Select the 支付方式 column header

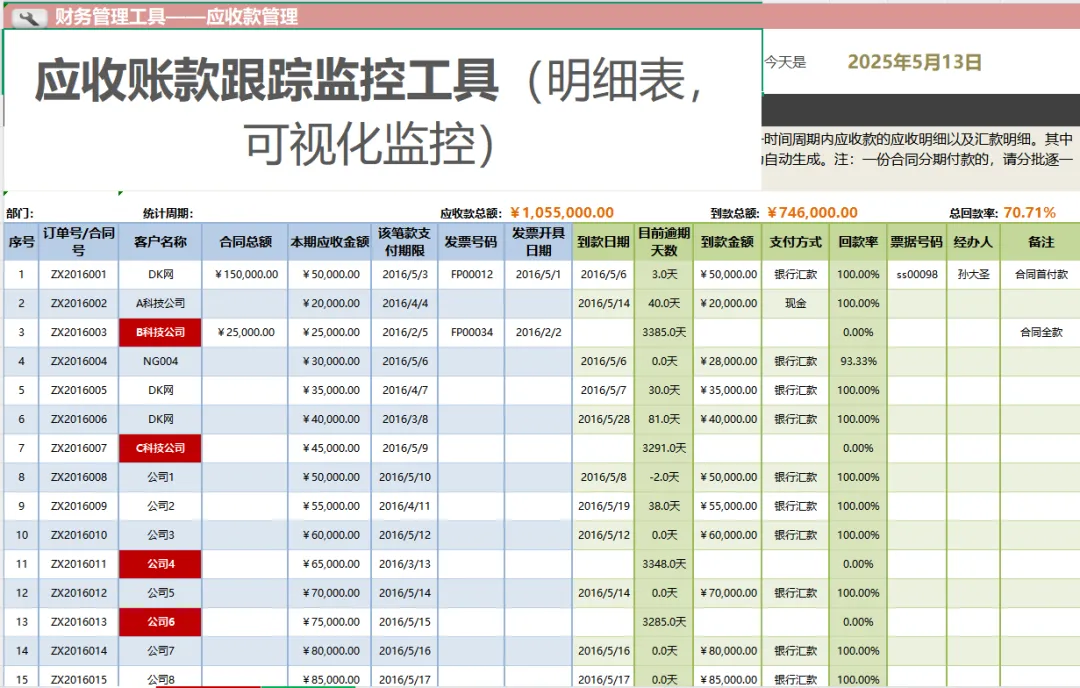point(796,242)
